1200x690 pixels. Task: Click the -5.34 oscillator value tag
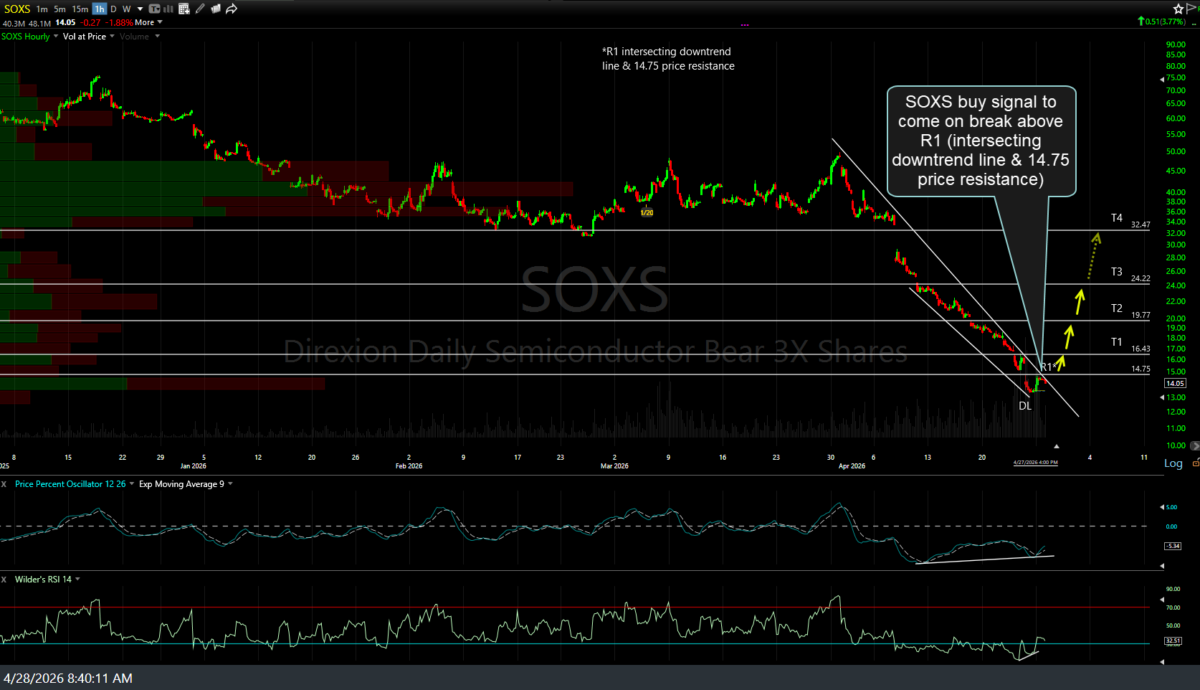tap(1175, 546)
